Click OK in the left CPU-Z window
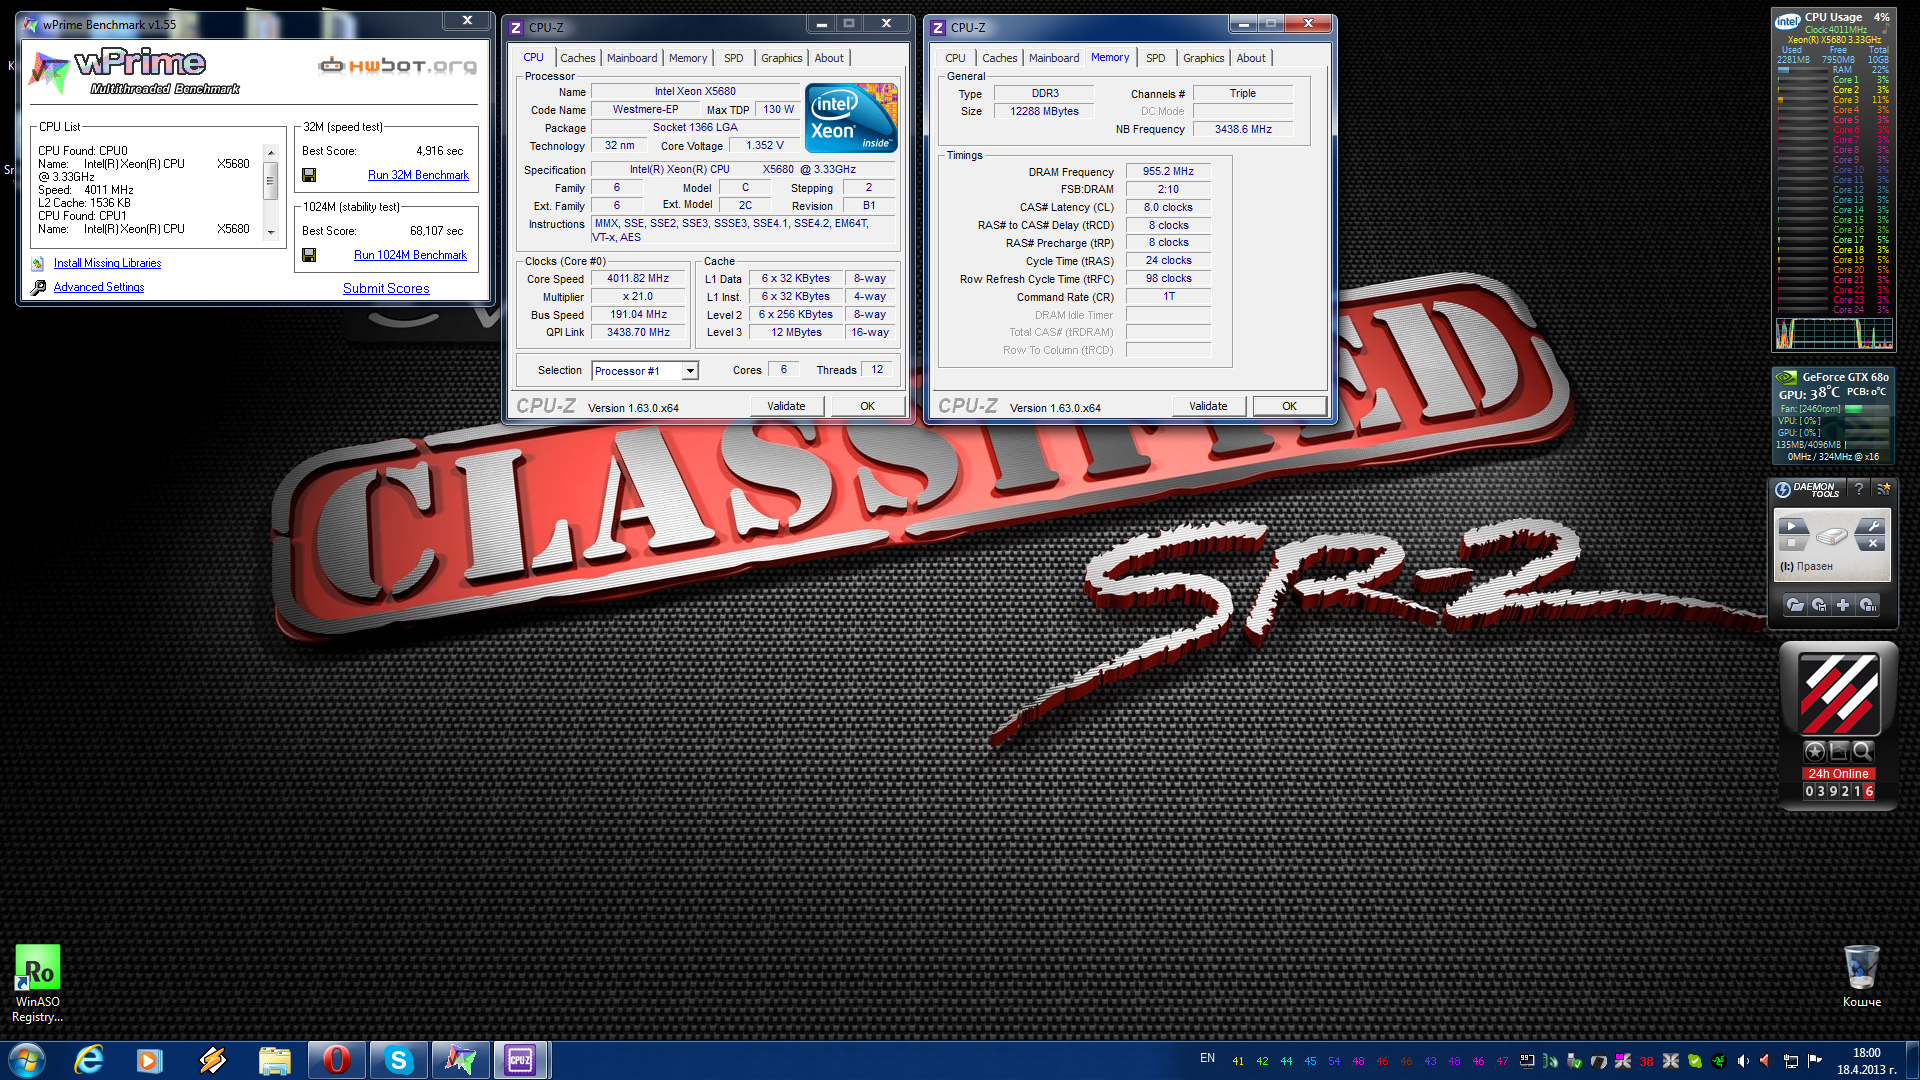The image size is (1920, 1080). 867,406
